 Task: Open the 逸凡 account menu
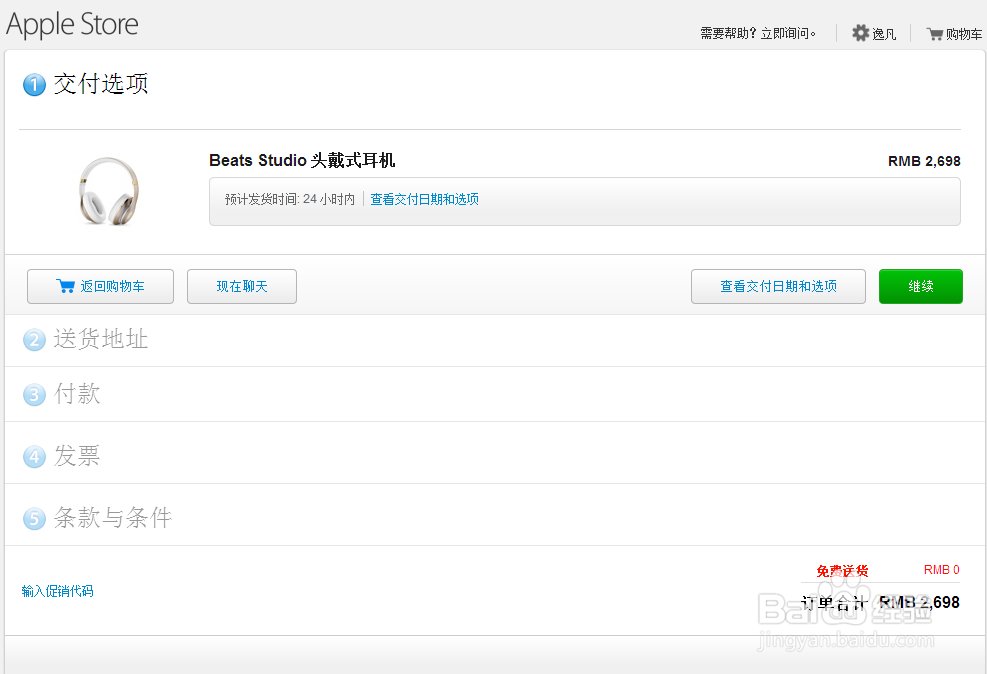(x=884, y=34)
